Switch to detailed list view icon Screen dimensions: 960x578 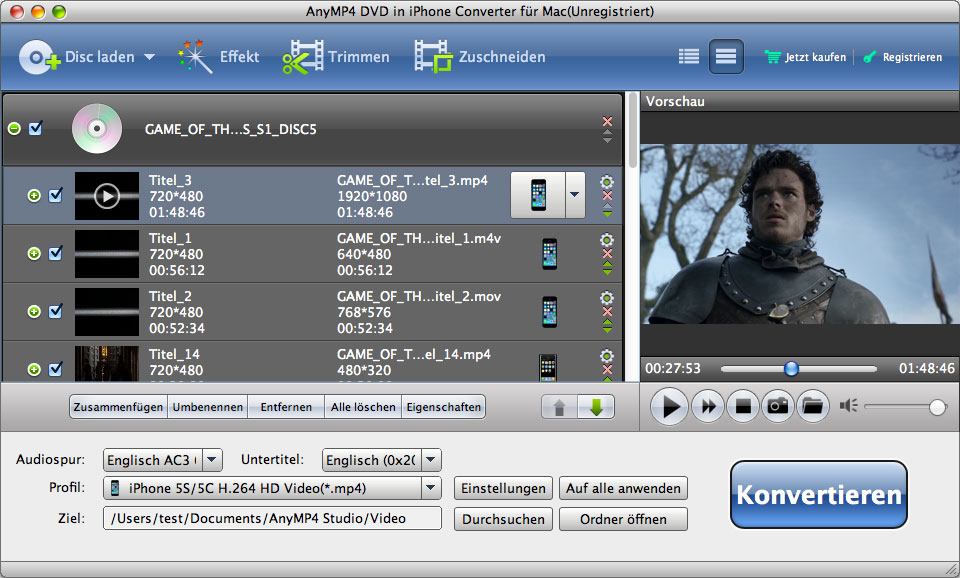(x=726, y=57)
